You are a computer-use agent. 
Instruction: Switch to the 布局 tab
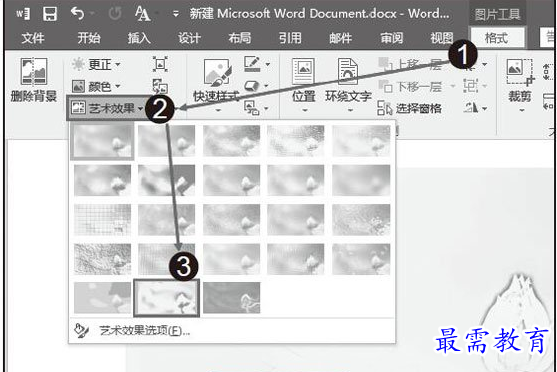240,38
